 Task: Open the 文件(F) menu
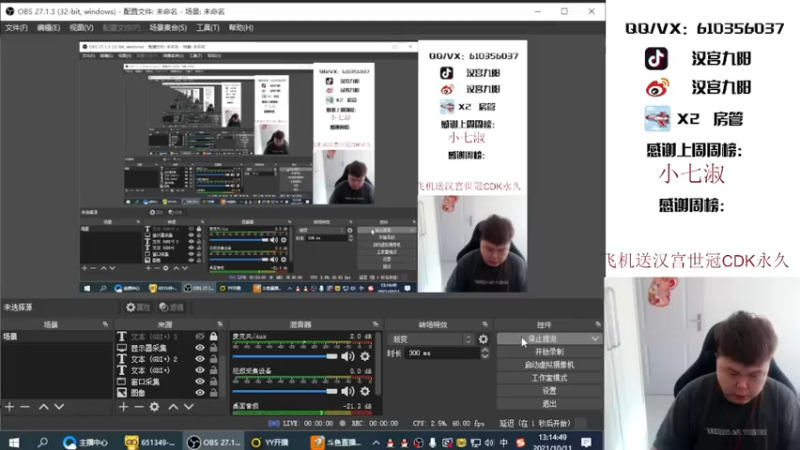pyautogui.click(x=16, y=28)
